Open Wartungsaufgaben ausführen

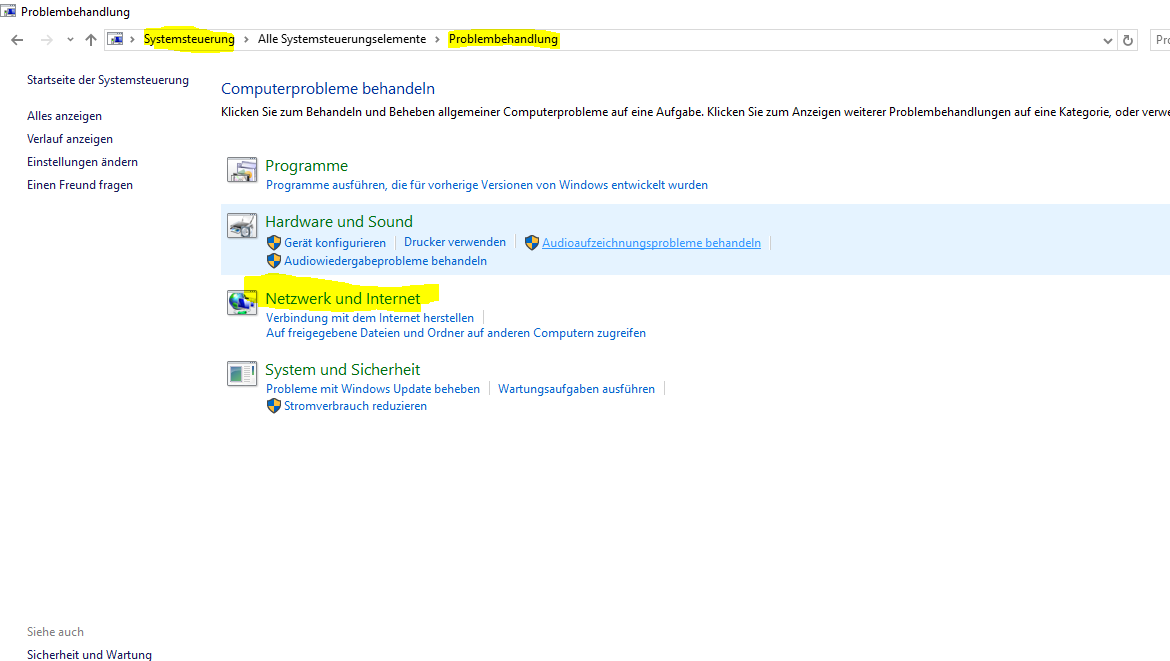pyautogui.click(x=576, y=389)
